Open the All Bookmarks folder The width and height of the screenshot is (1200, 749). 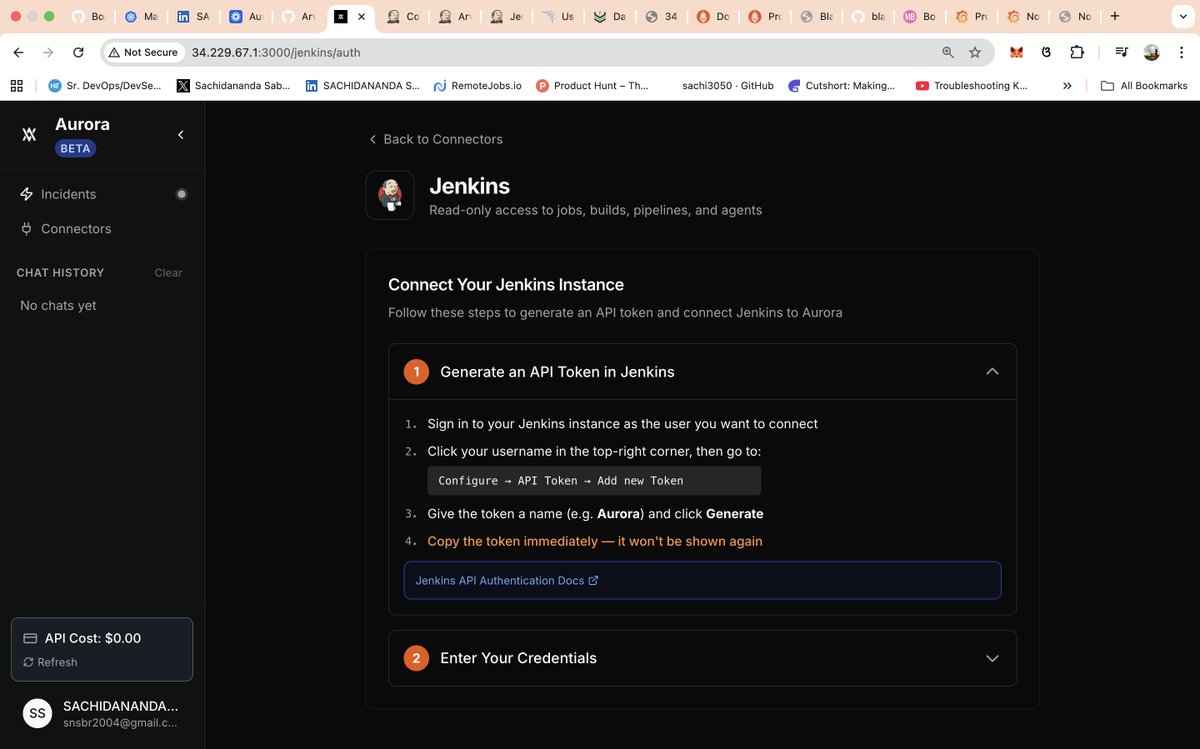tap(1144, 86)
